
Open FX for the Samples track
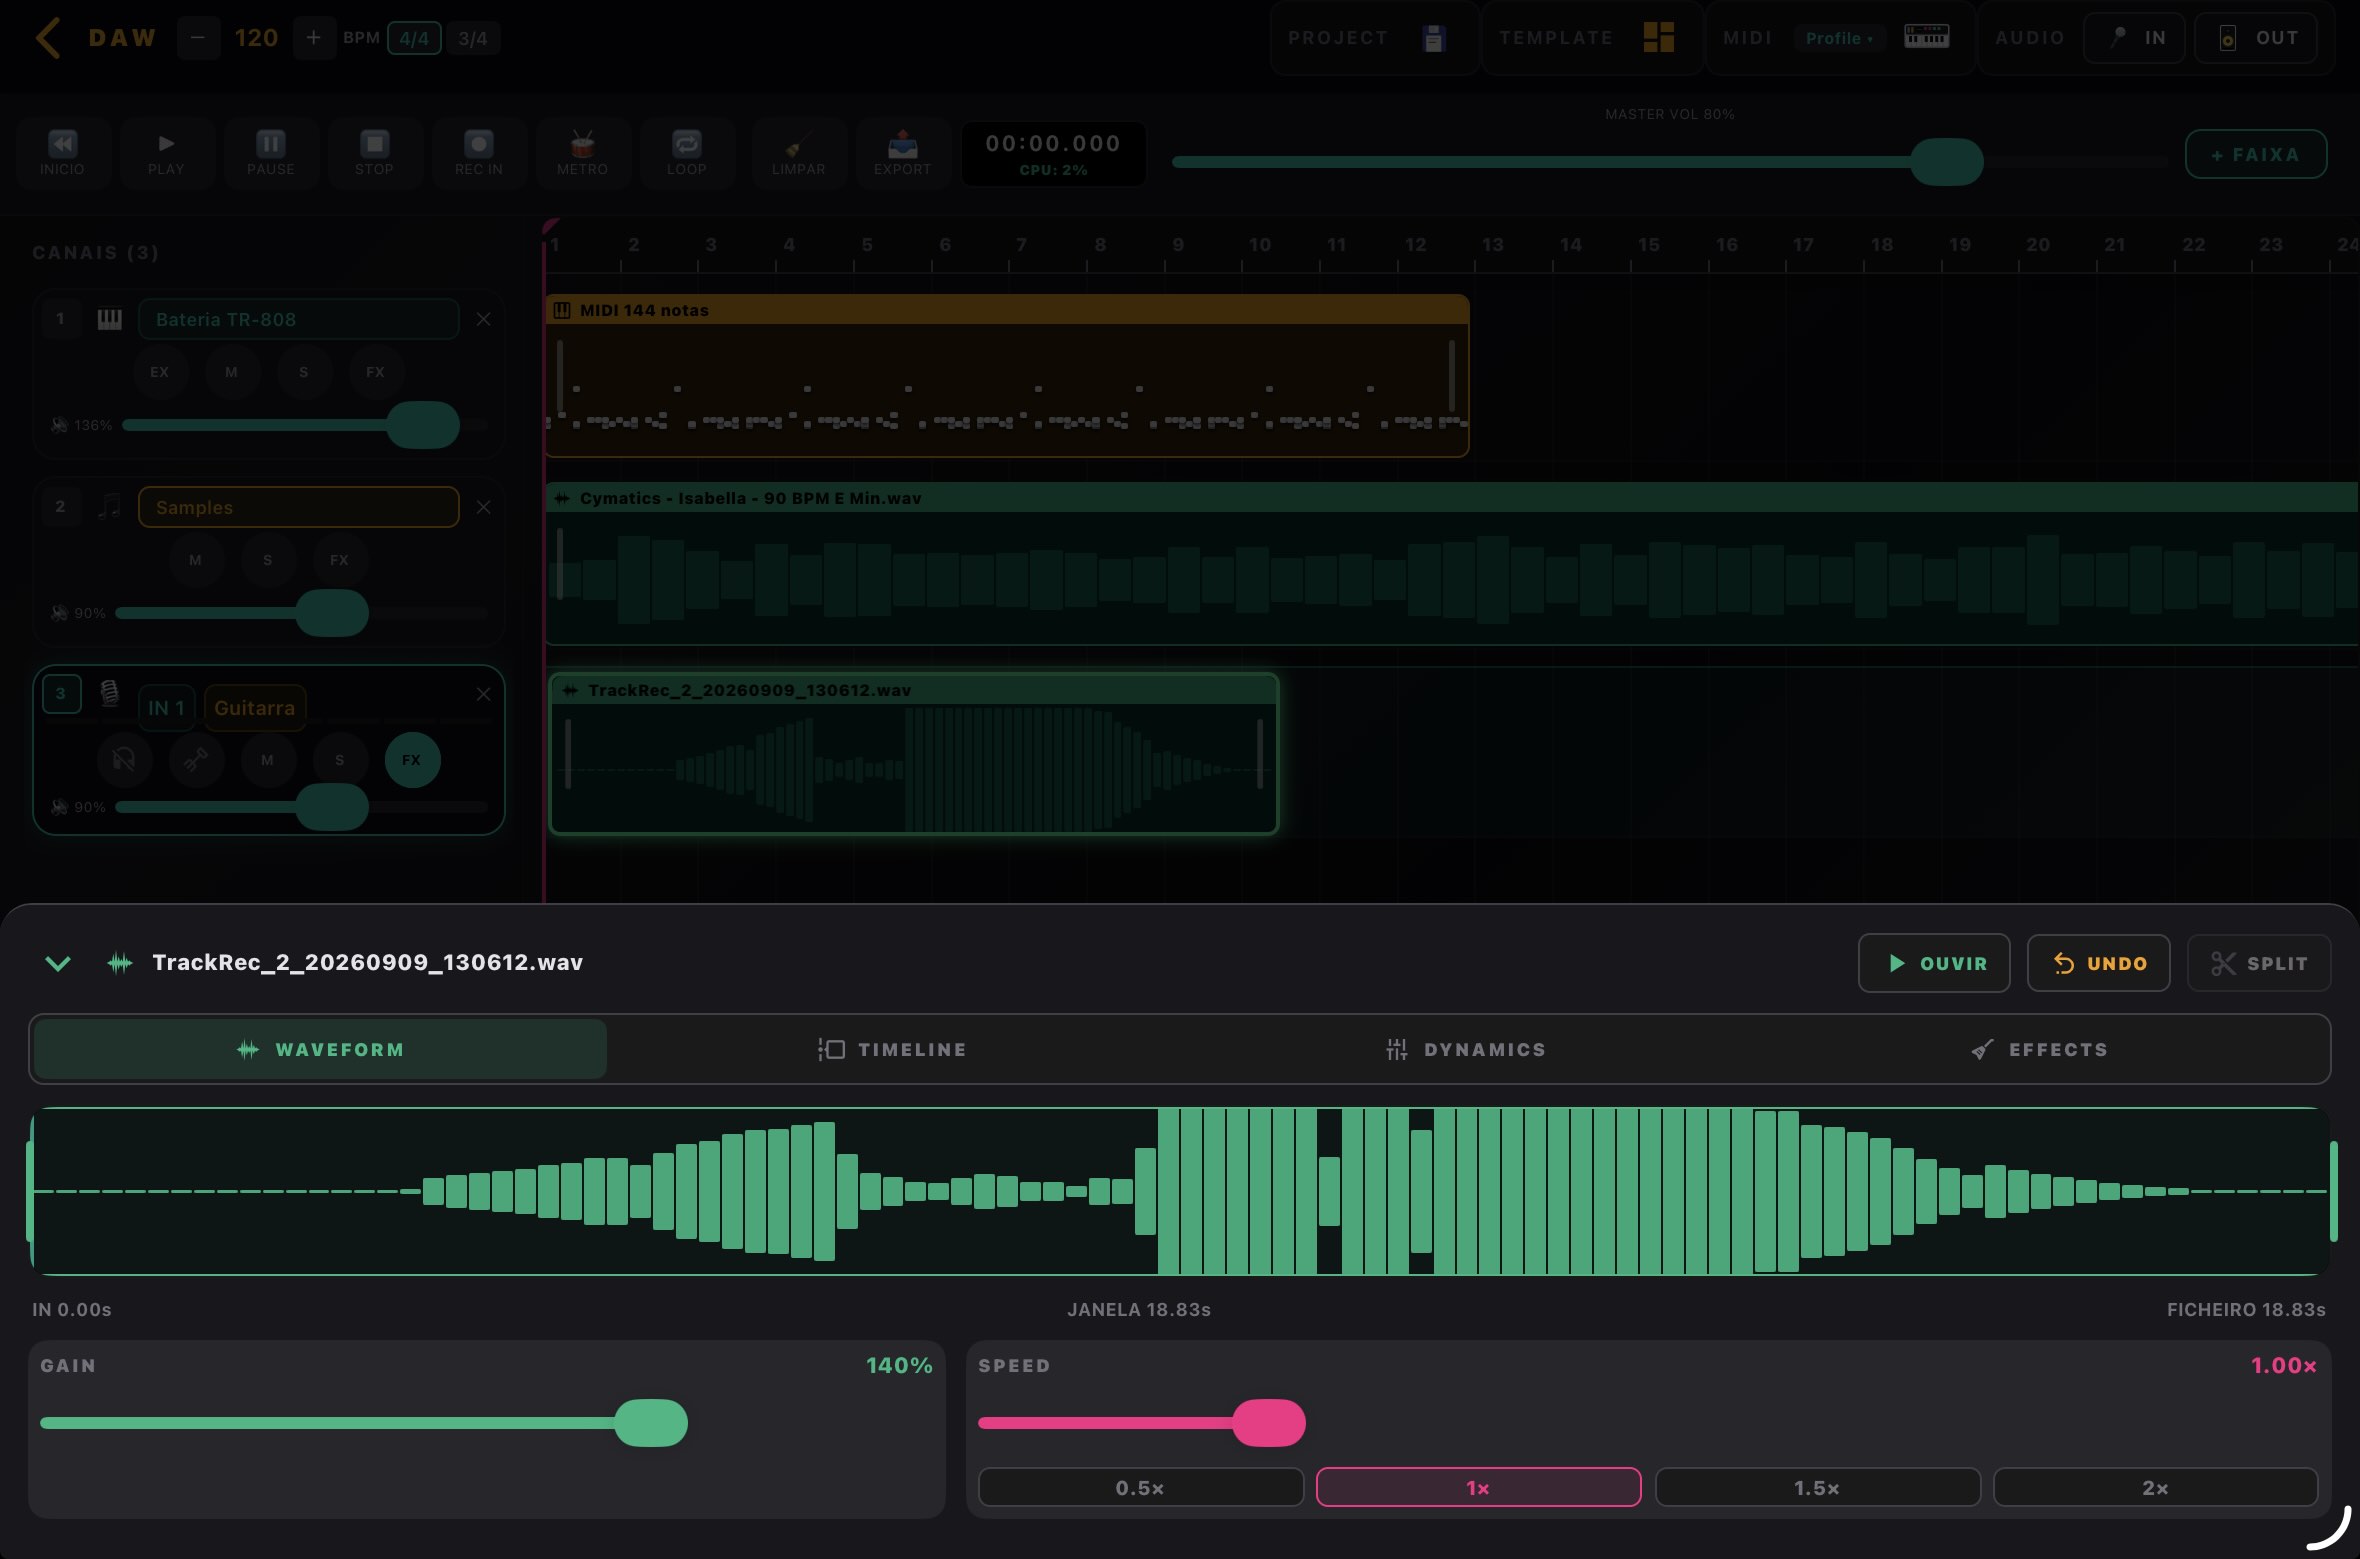pos(339,560)
